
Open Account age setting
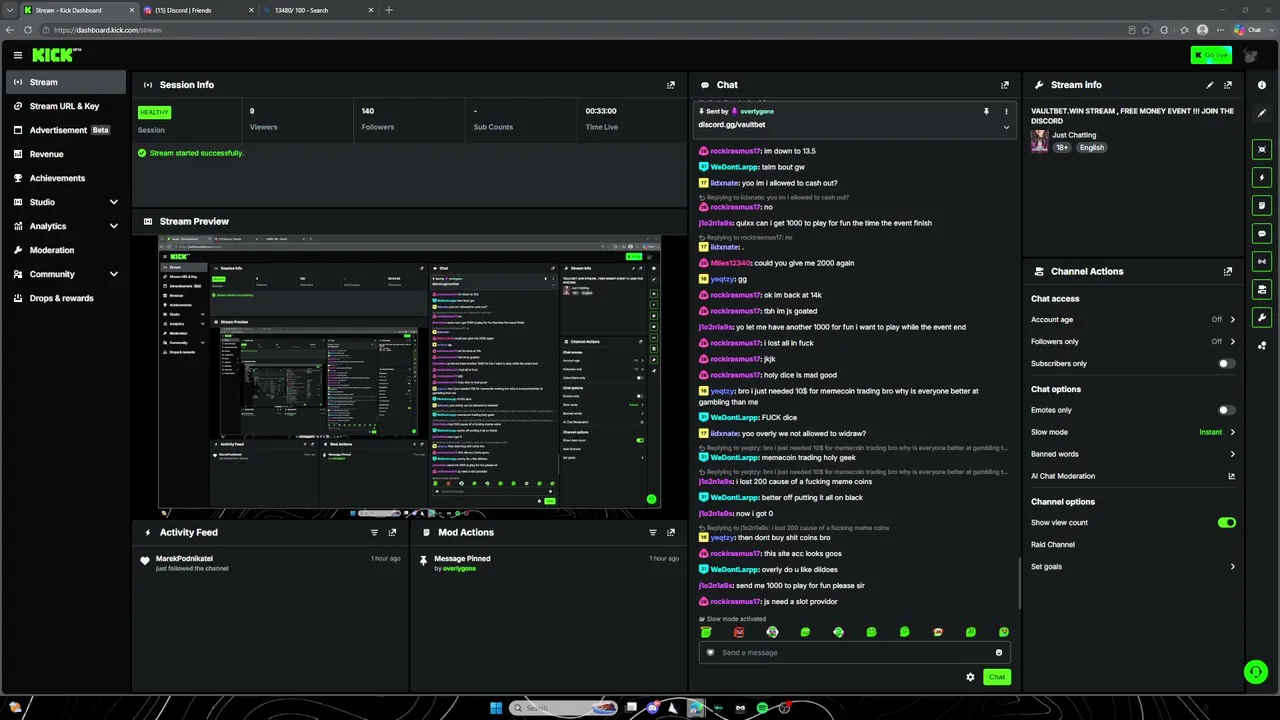click(1133, 320)
